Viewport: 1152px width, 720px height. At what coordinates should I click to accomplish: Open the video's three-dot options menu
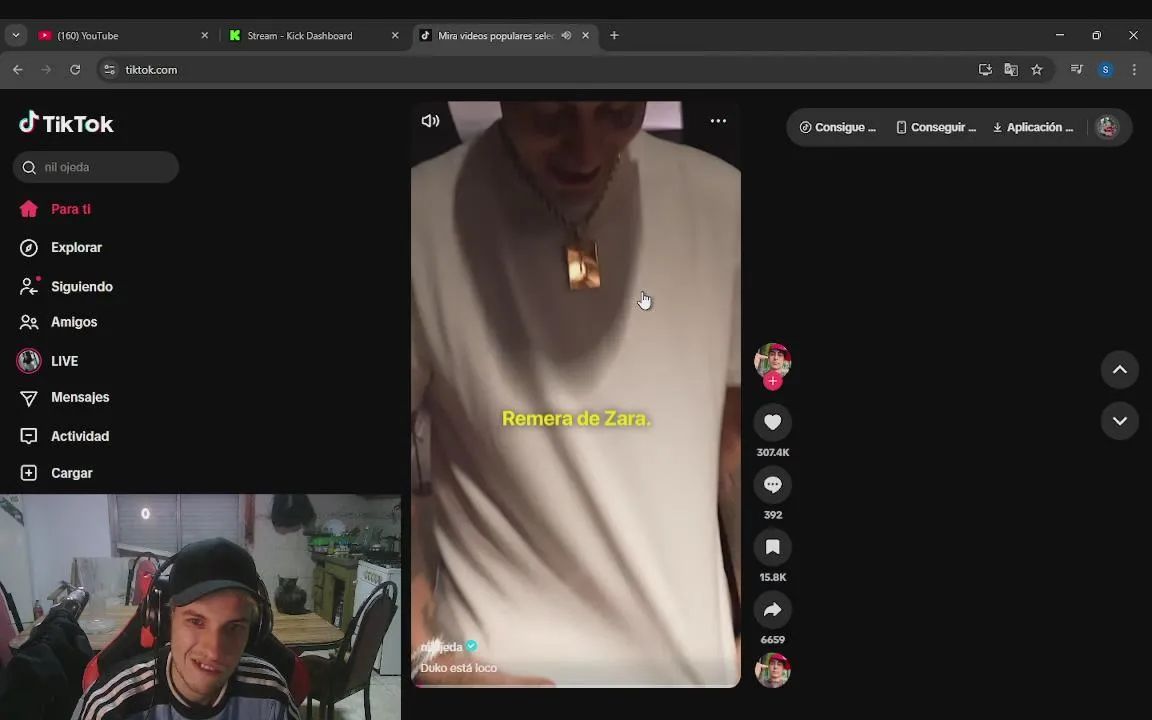pyautogui.click(x=718, y=121)
